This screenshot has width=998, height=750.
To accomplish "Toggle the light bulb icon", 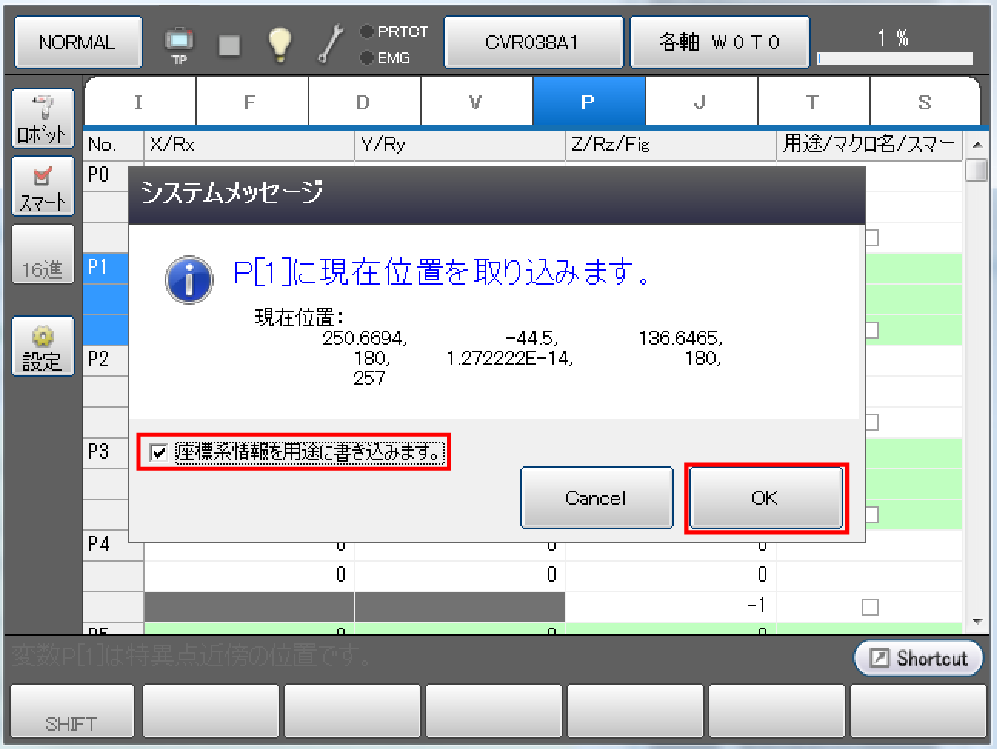I will (278, 44).
